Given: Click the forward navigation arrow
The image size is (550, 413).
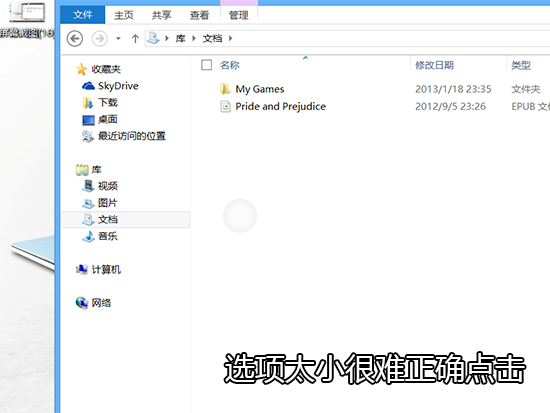Looking at the screenshot, I should click(x=100, y=38).
